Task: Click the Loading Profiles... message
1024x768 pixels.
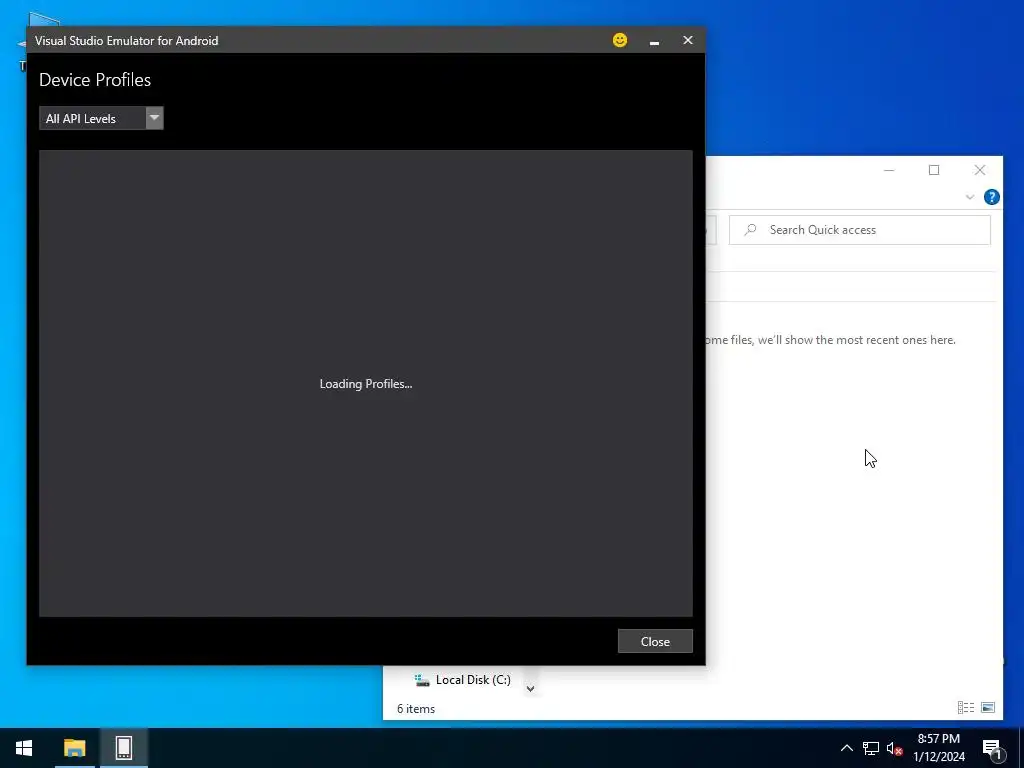Action: (366, 384)
